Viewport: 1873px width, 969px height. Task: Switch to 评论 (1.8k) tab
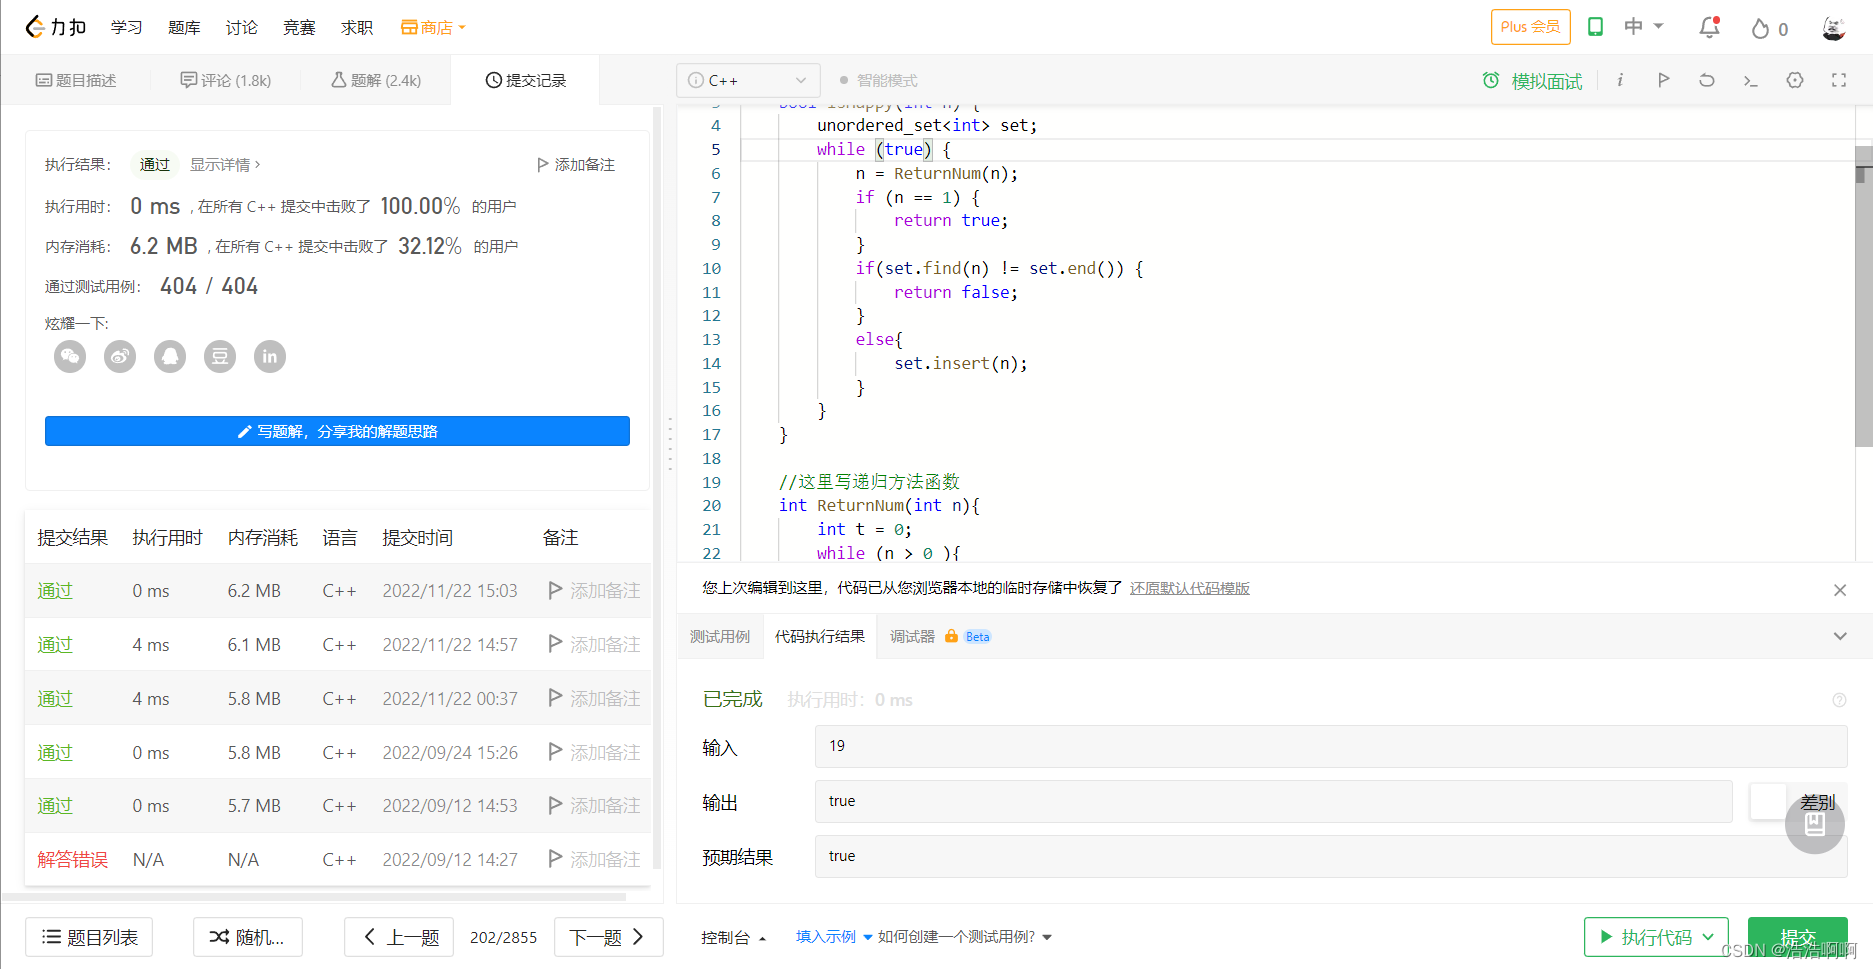[x=226, y=80]
